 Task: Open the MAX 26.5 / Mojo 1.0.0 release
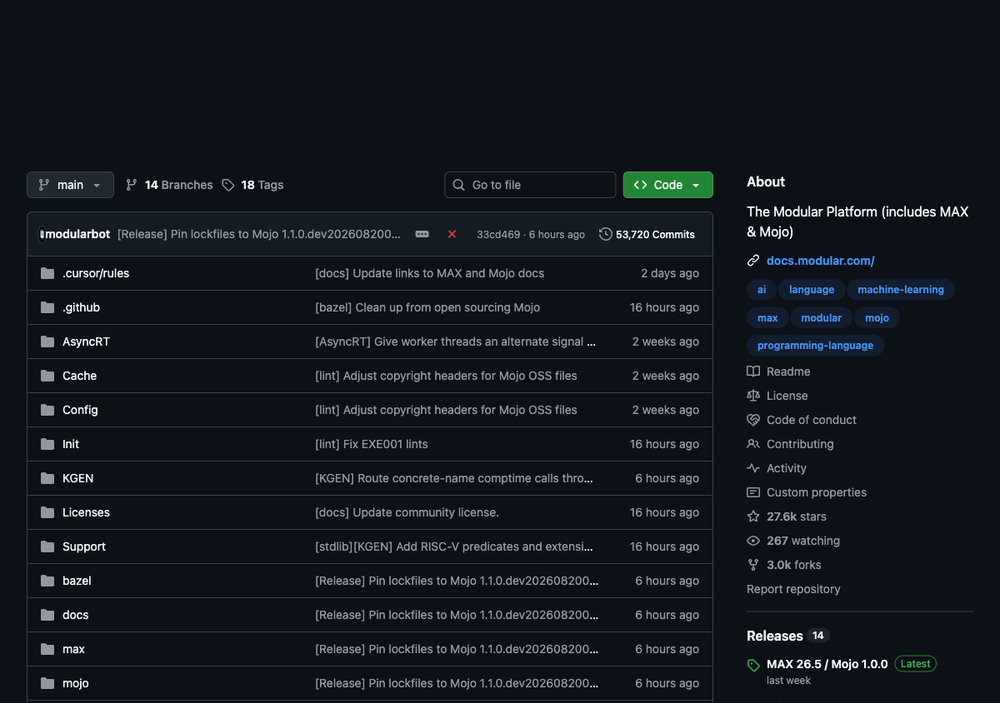827,664
